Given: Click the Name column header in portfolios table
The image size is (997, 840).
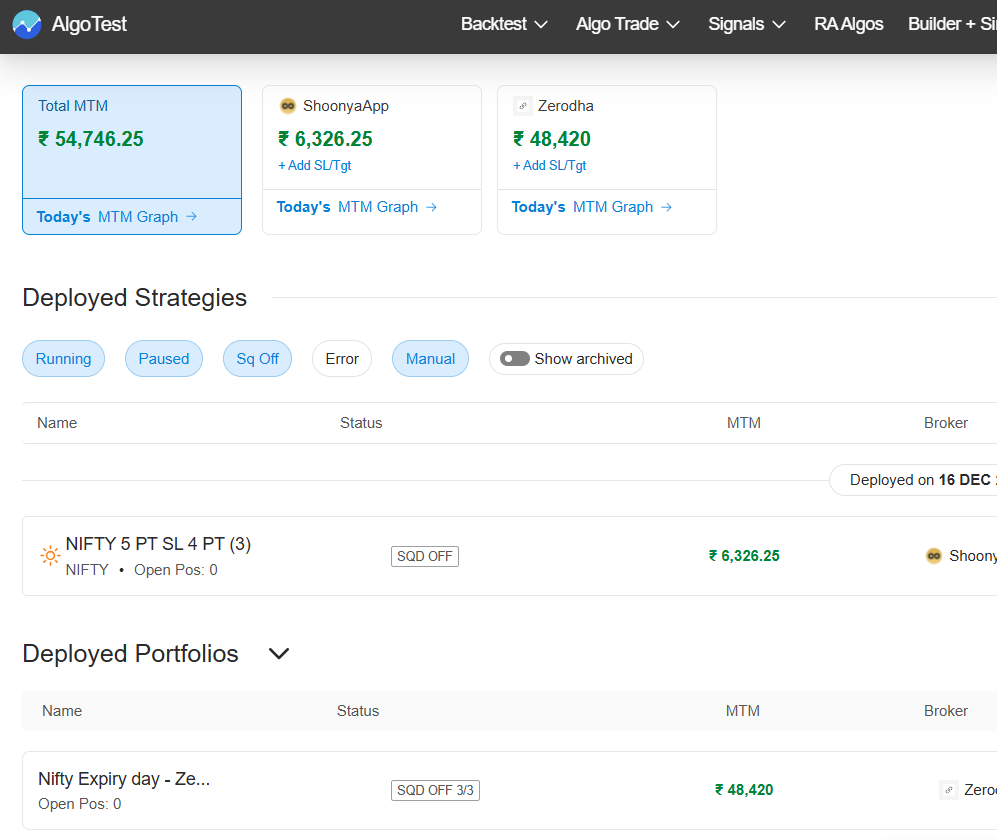Looking at the screenshot, I should point(62,711).
